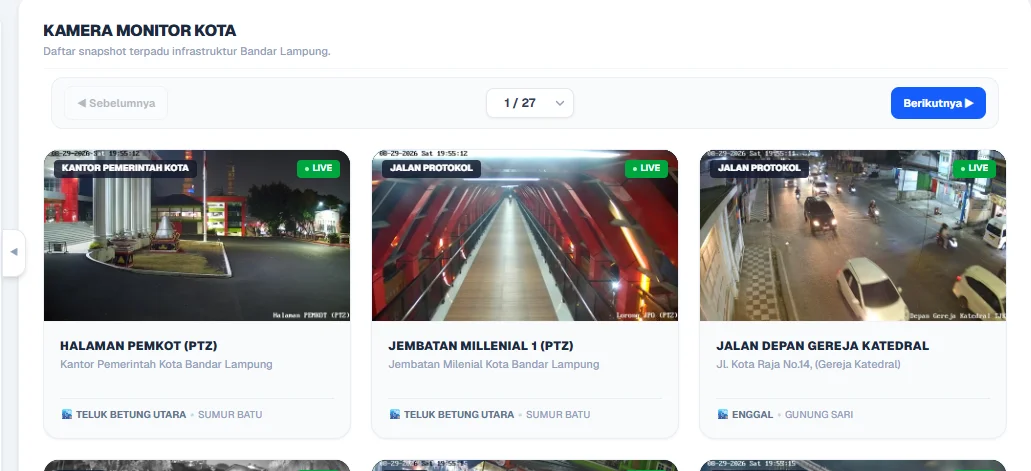
Task: Select TELUK BETUNG UTARA on Jembatan Millenial card
Action: [x=459, y=415]
